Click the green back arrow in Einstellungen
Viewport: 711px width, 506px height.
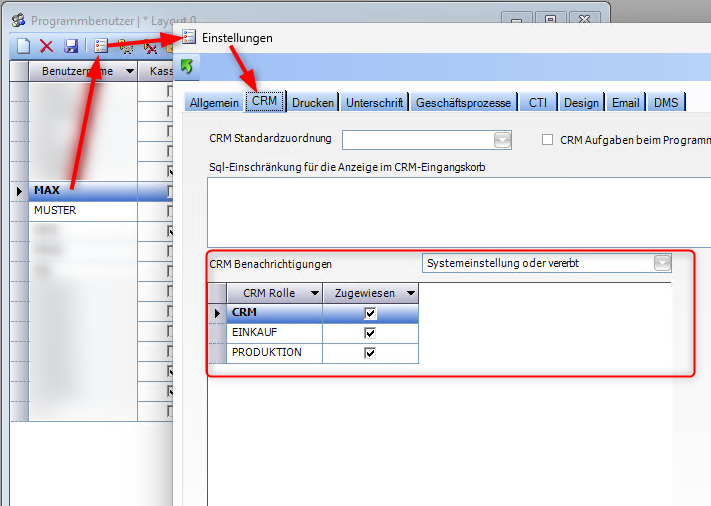(x=187, y=68)
